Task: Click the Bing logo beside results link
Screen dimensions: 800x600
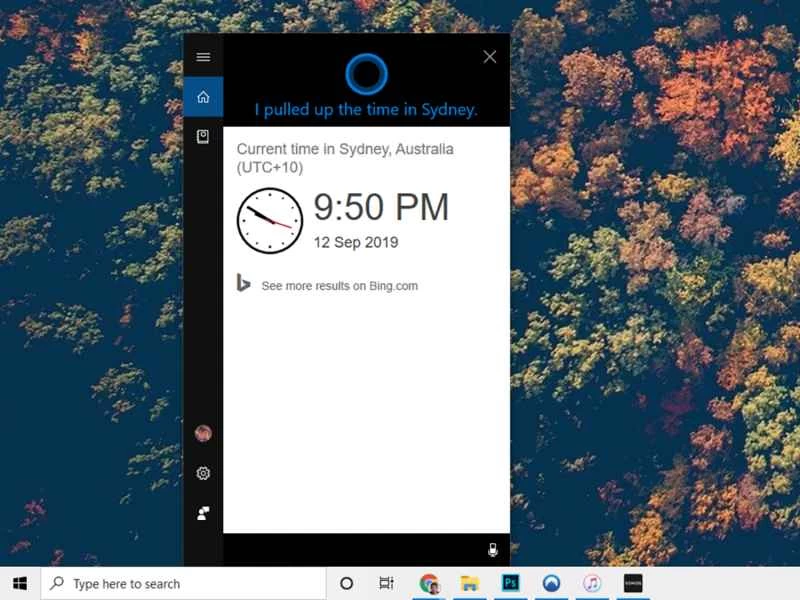Action: click(x=243, y=285)
